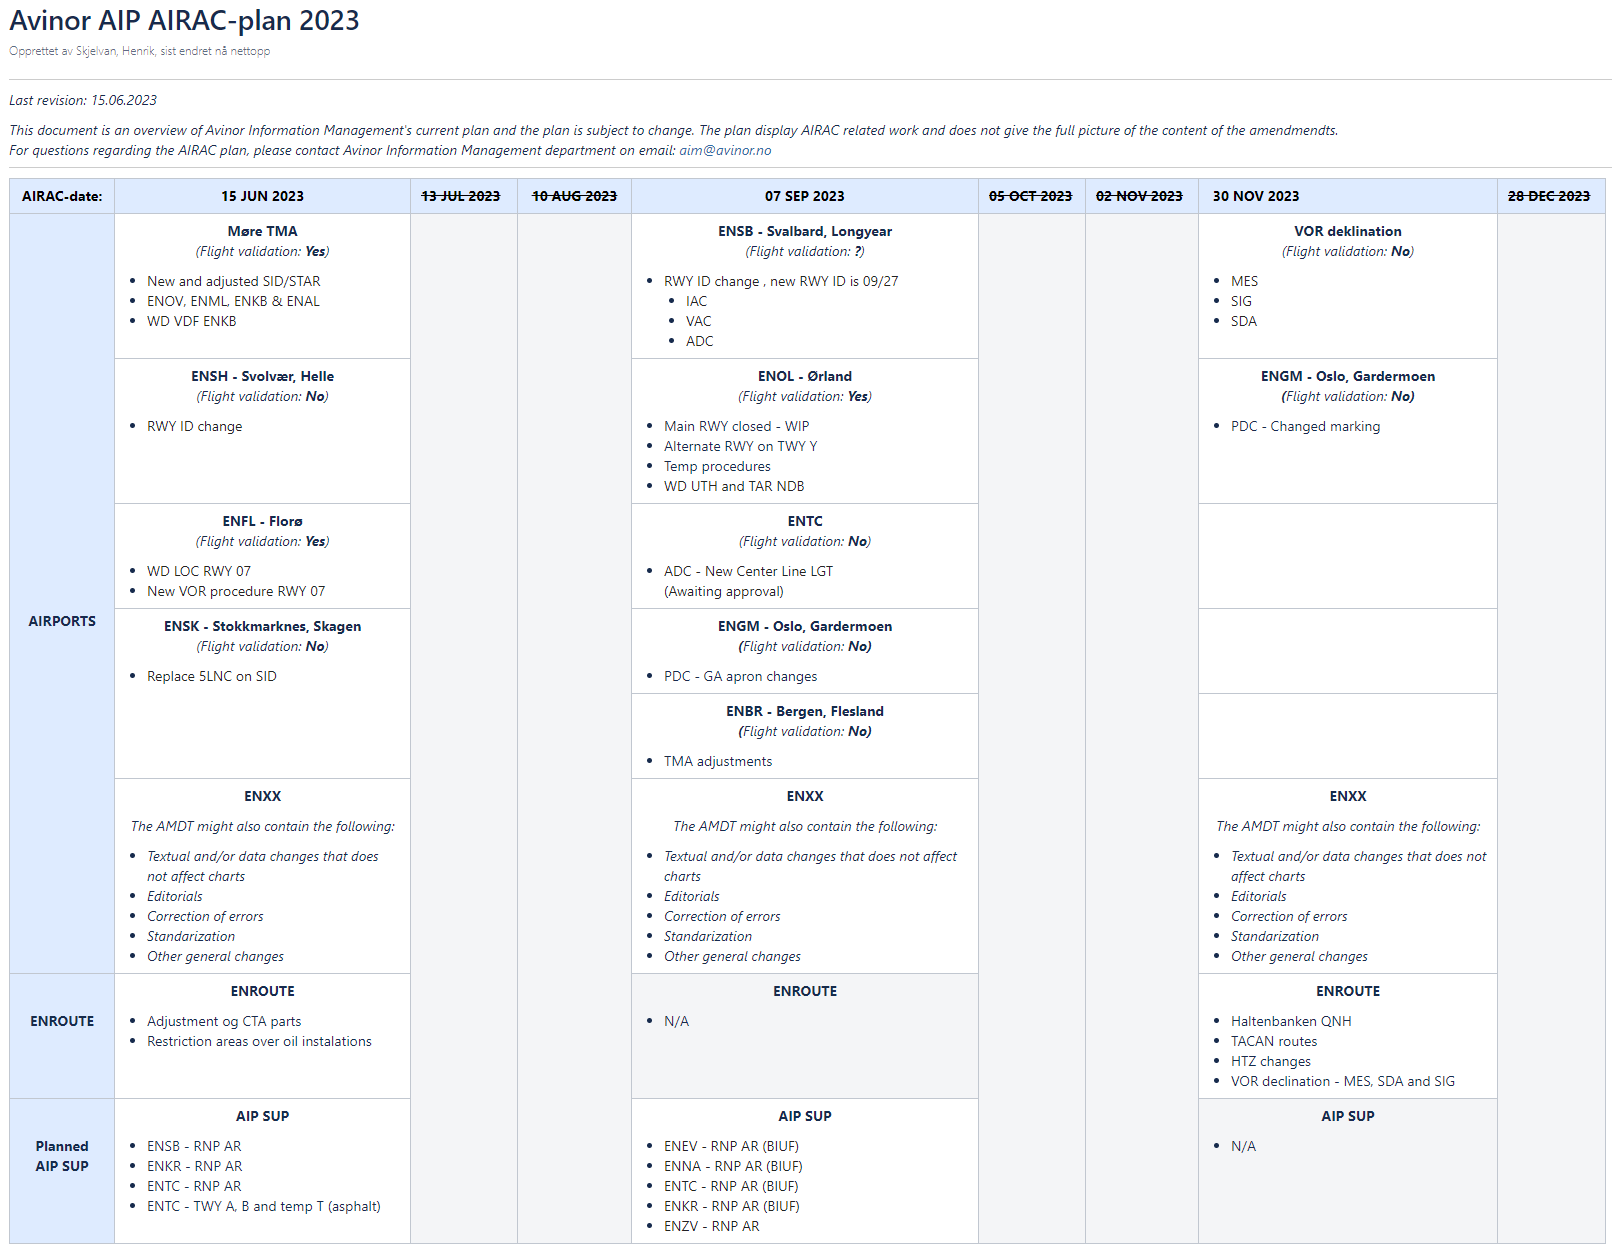Select 'Adjustment og CTA parts' bullet
This screenshot has width=1612, height=1249.
[224, 1021]
